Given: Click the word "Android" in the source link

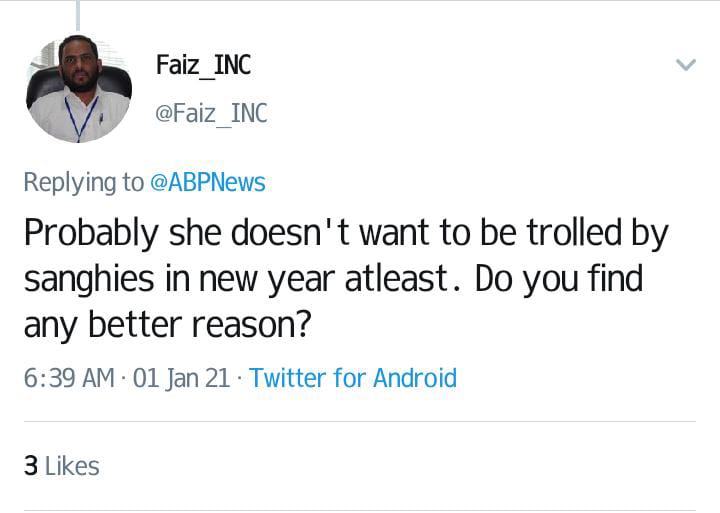Looking at the screenshot, I should (415, 378).
